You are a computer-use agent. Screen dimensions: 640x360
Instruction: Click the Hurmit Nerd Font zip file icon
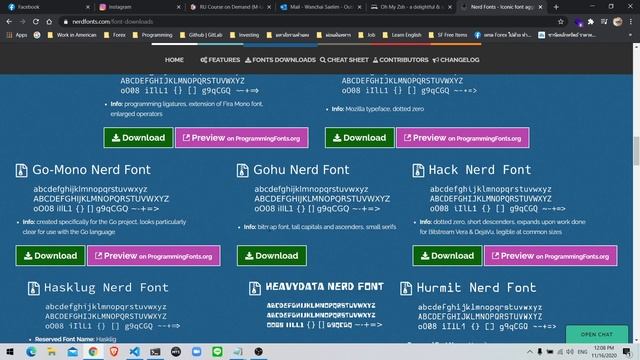pyautogui.click(x=406, y=288)
